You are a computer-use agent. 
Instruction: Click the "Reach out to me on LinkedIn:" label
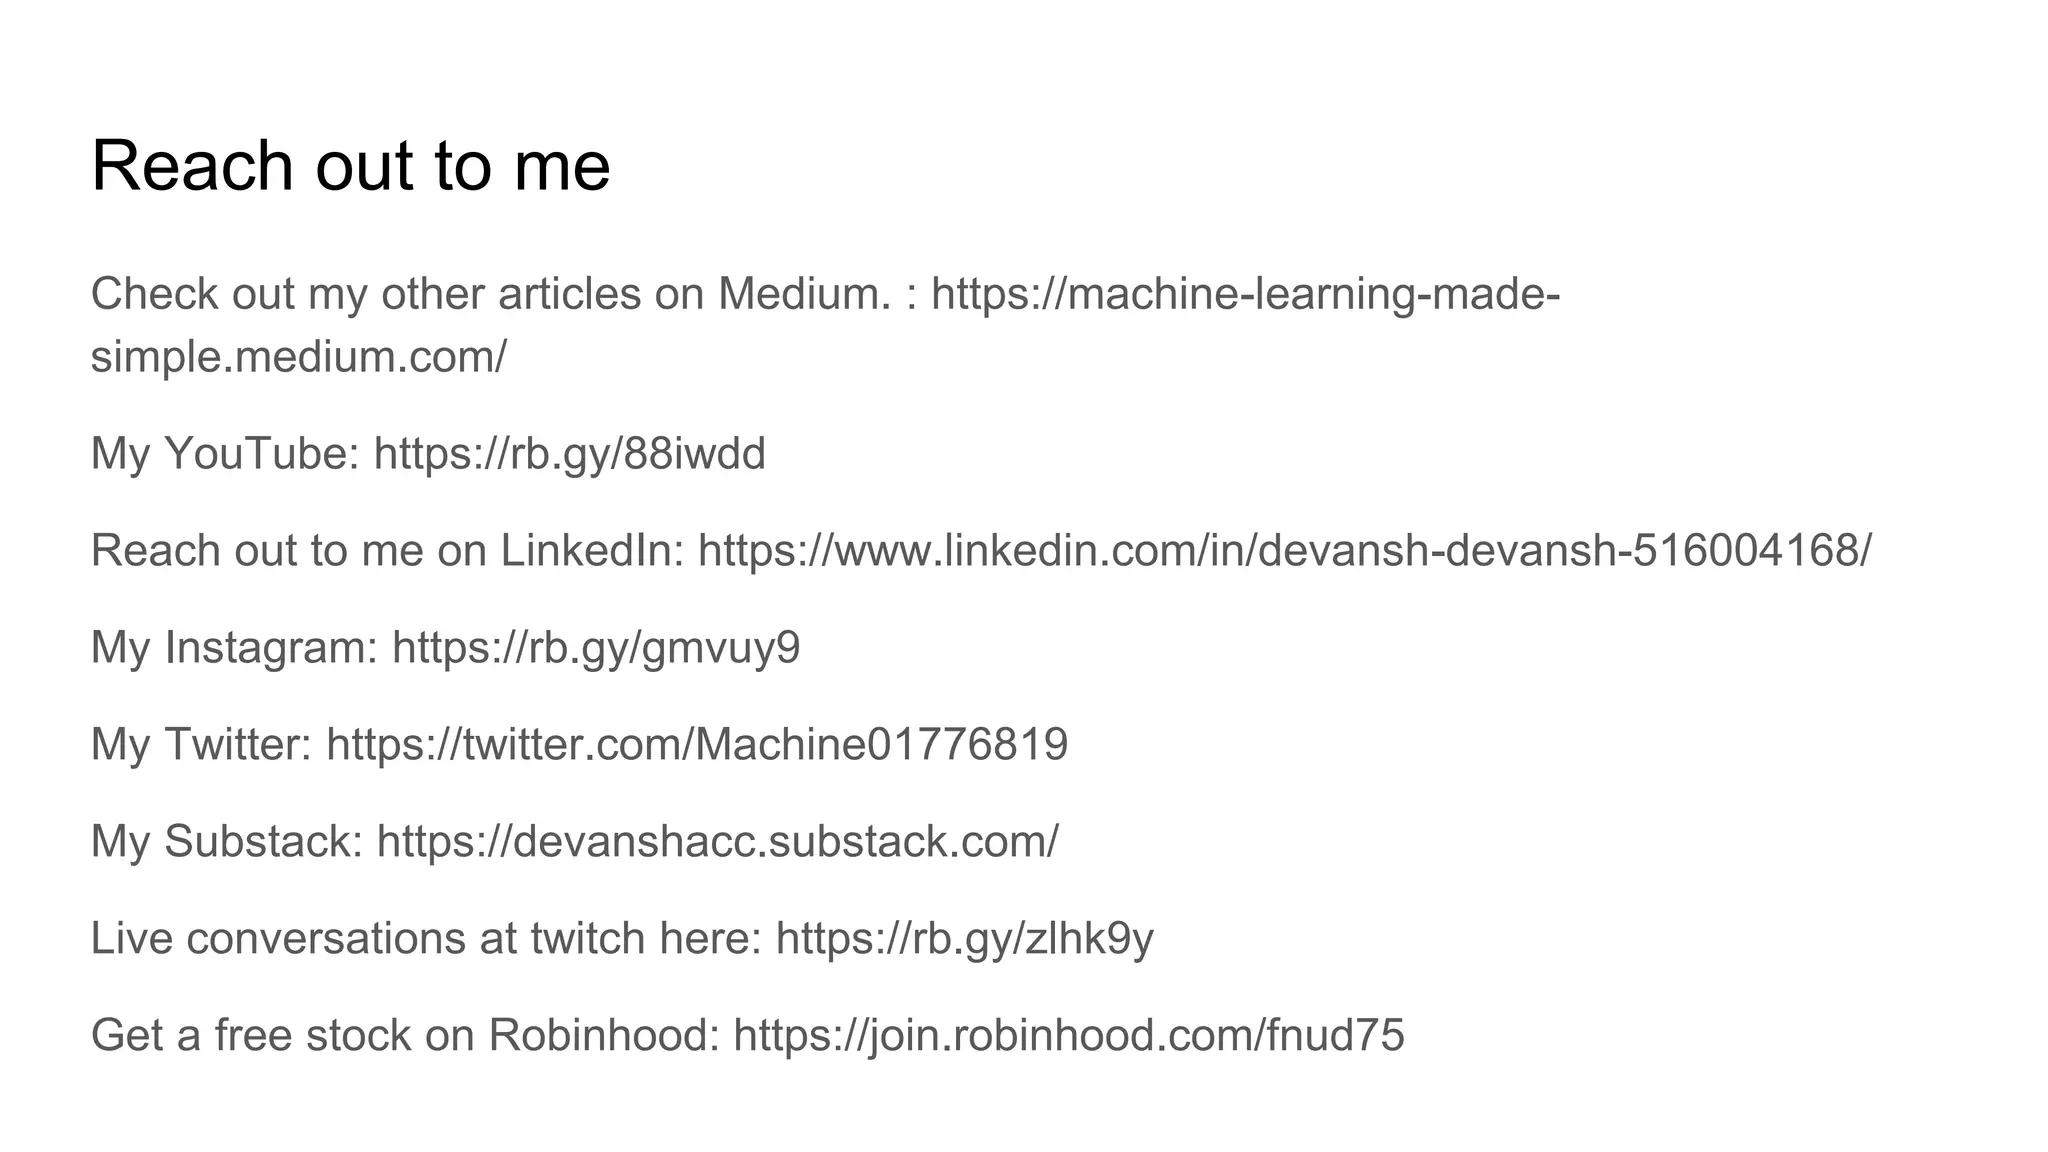(387, 551)
